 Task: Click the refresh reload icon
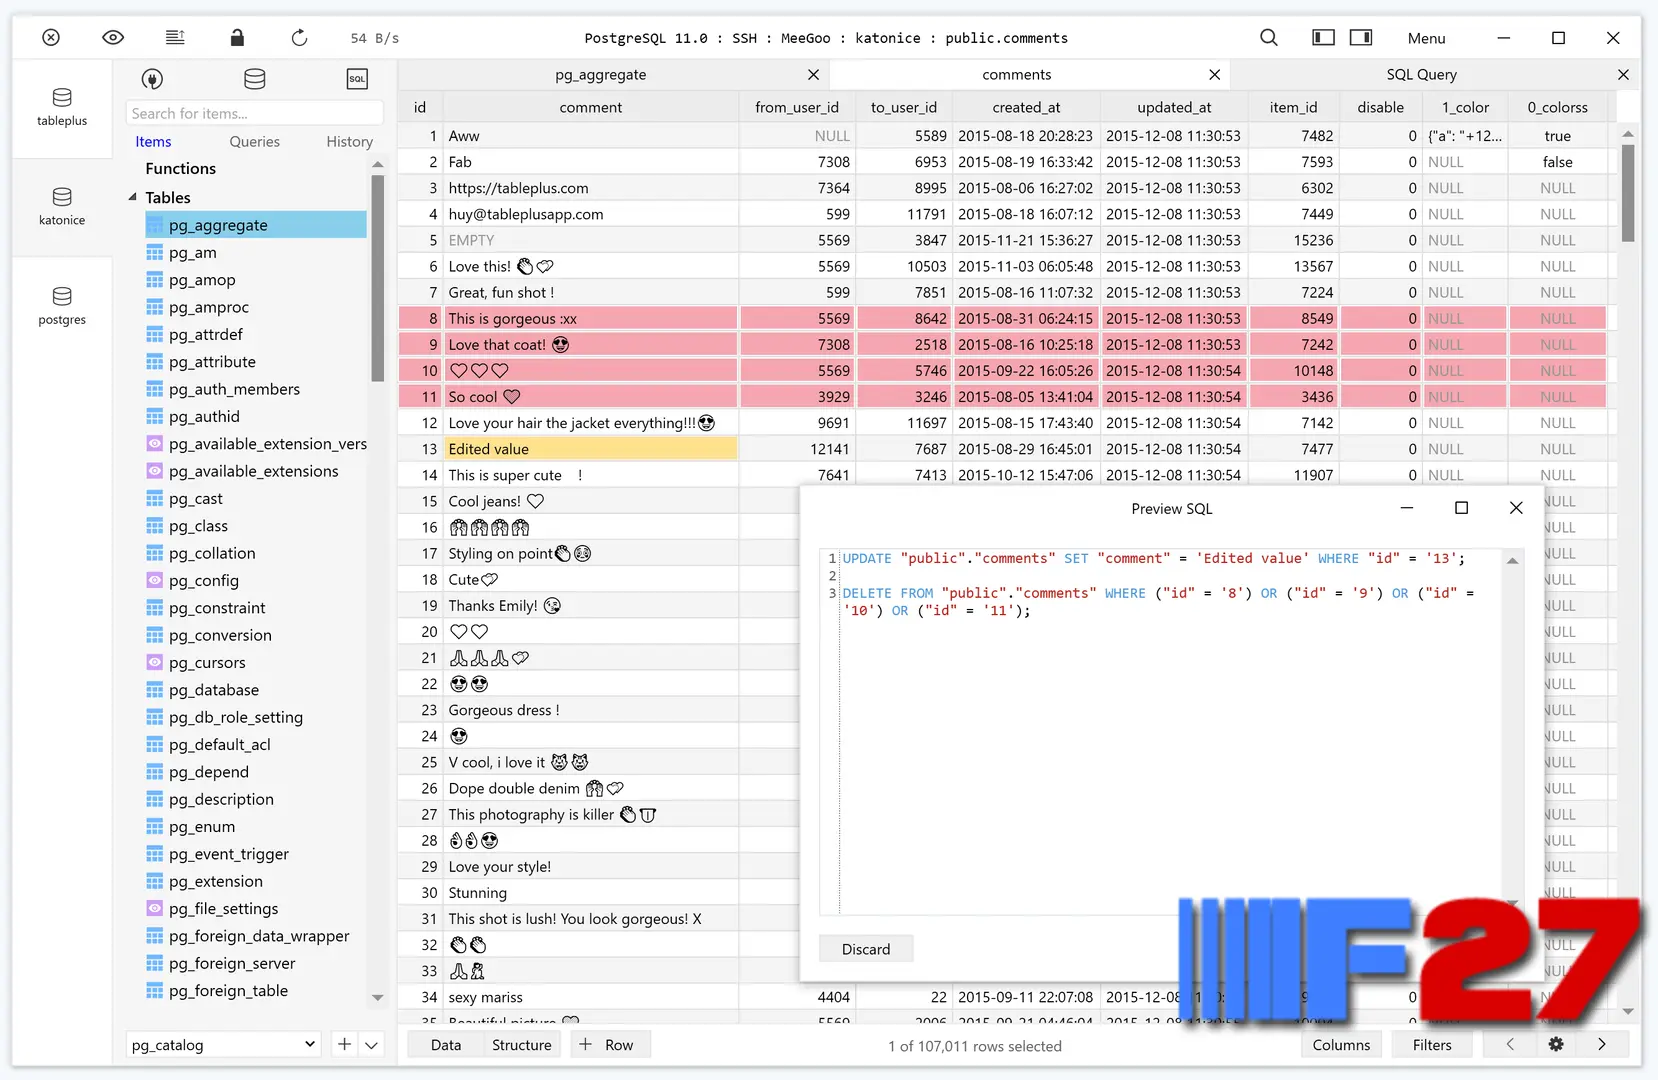(x=299, y=38)
